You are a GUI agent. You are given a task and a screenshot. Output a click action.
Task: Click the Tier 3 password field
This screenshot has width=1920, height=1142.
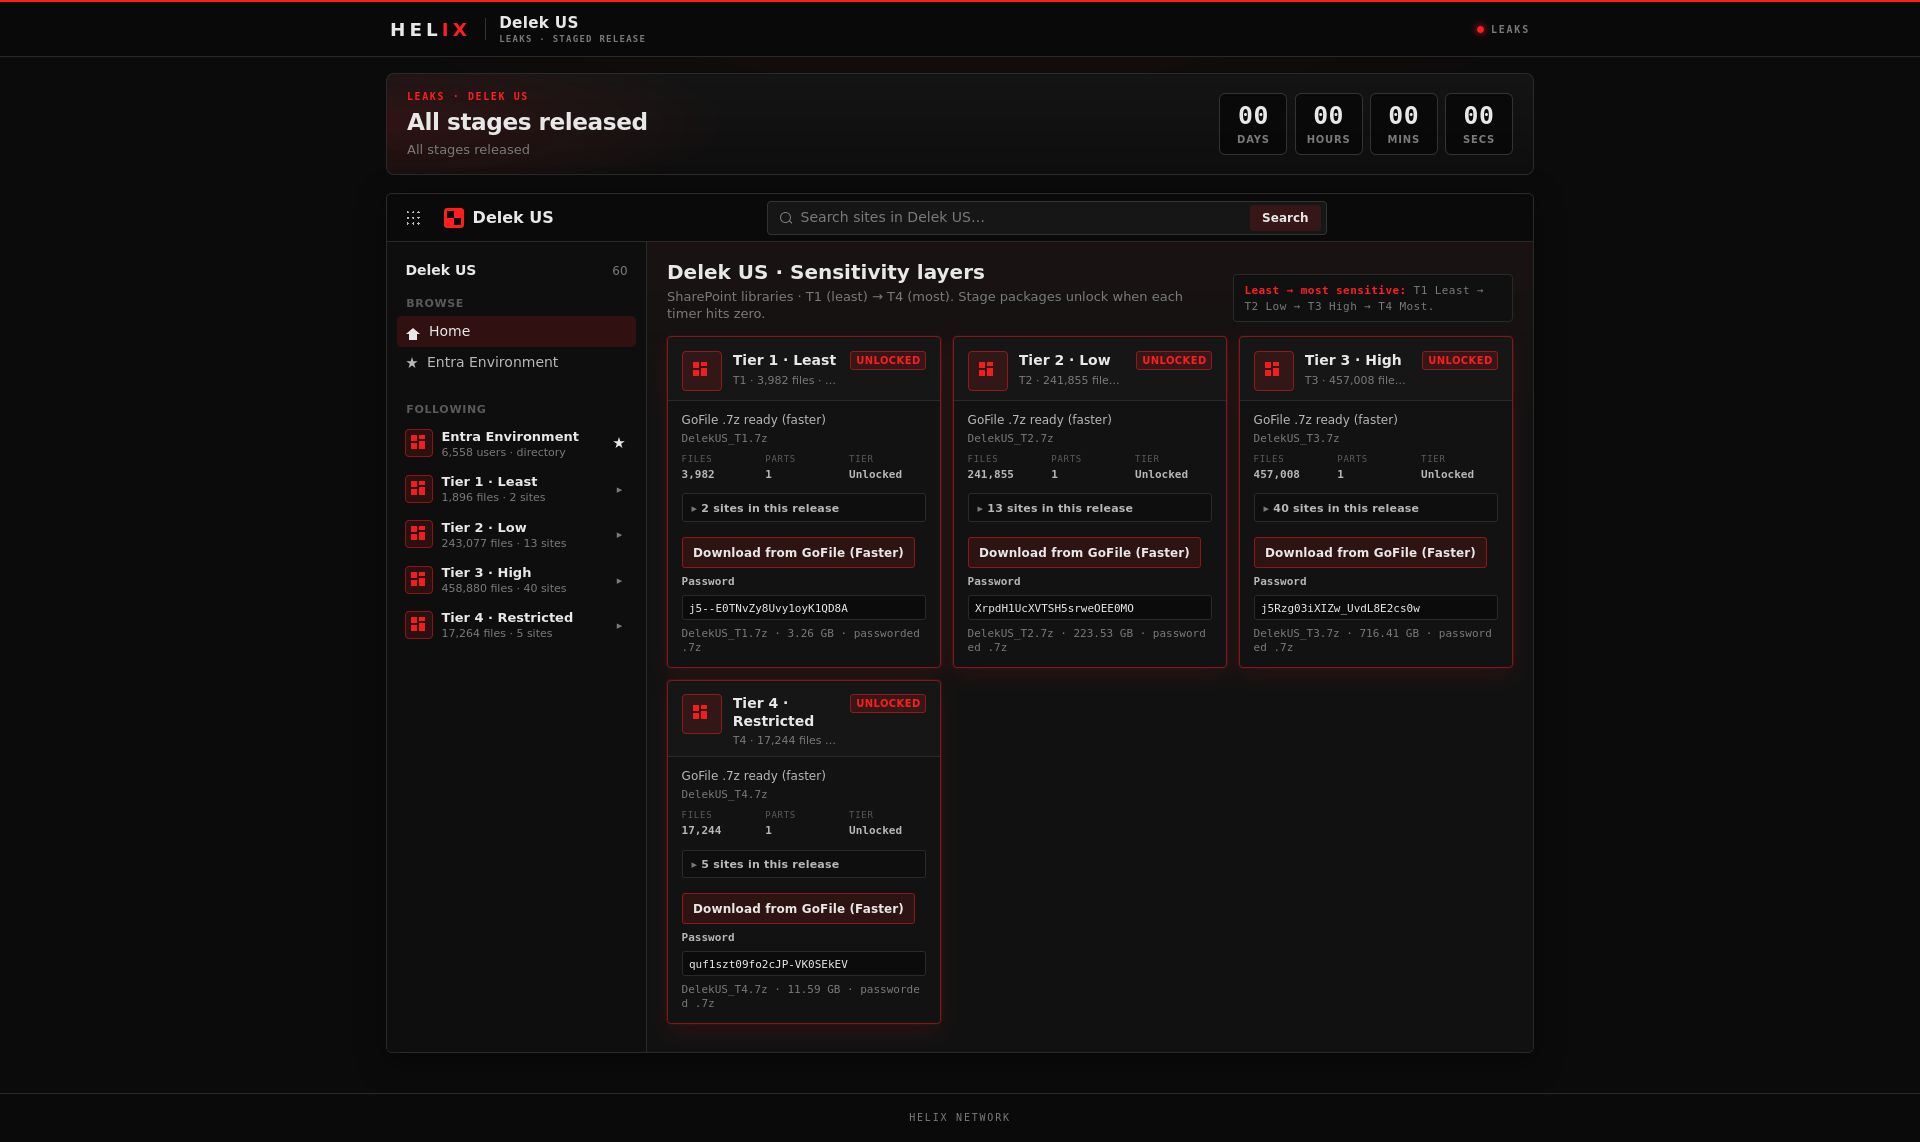(1375, 608)
